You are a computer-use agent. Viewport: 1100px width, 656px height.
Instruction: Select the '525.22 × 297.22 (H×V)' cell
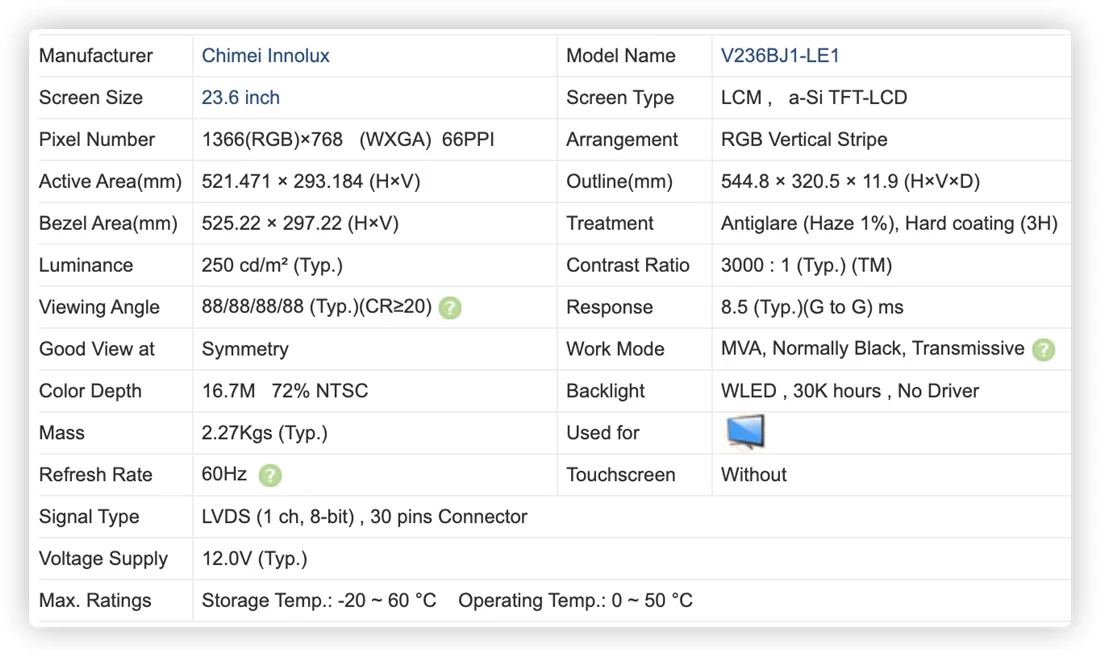pyautogui.click(x=300, y=223)
